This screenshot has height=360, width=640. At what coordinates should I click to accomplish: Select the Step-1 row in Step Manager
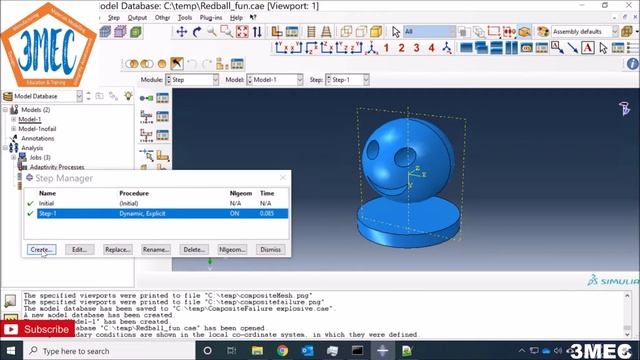click(162, 213)
